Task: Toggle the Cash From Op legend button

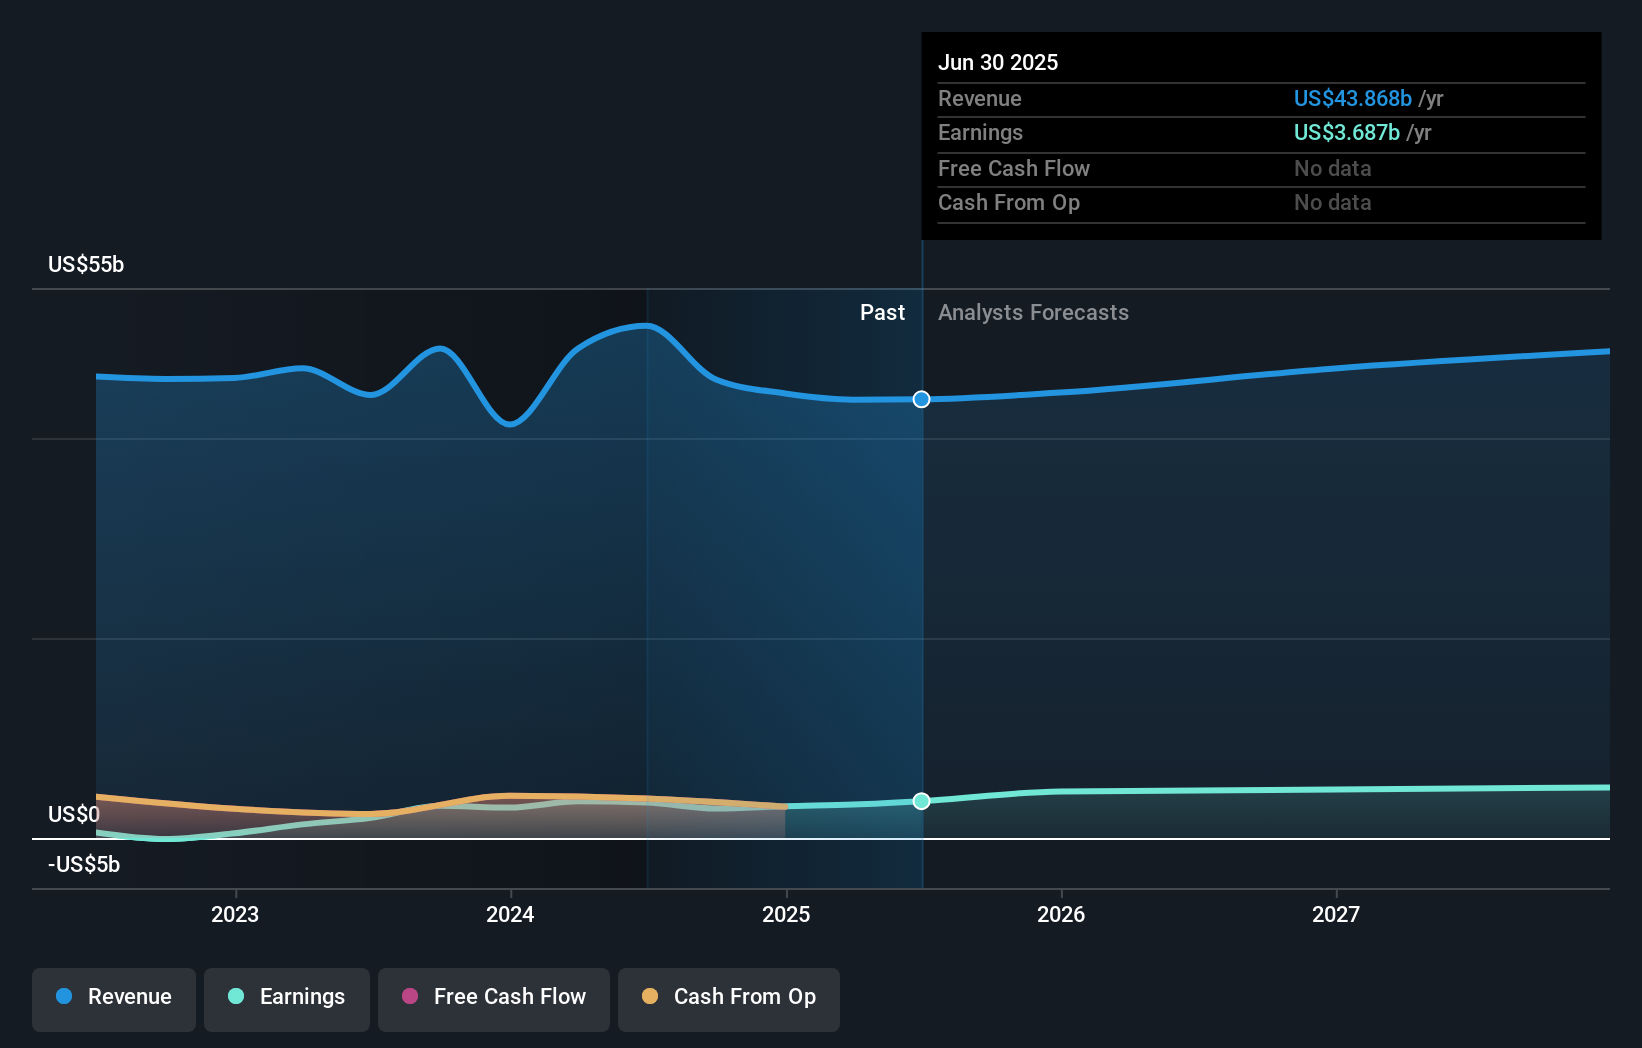Action: click(x=729, y=999)
